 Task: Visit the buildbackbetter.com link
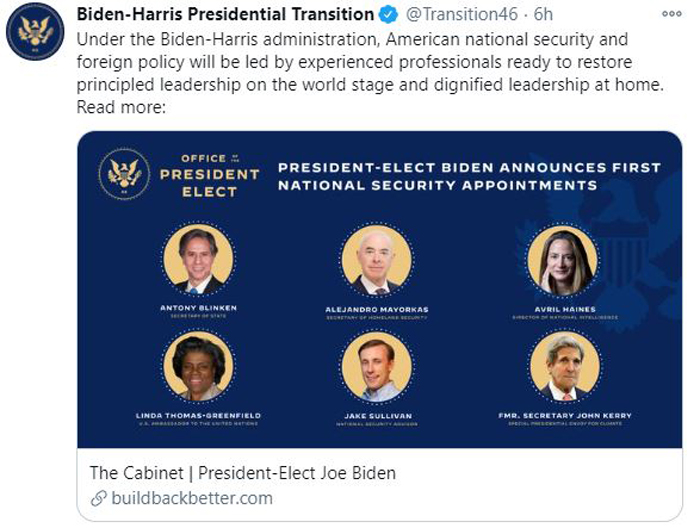point(192,498)
